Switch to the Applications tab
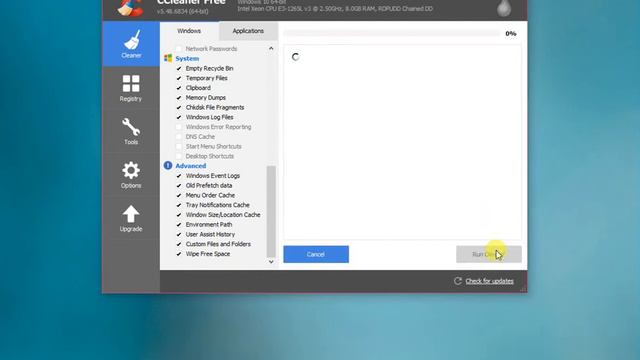This screenshot has height=360, width=640. point(248,31)
